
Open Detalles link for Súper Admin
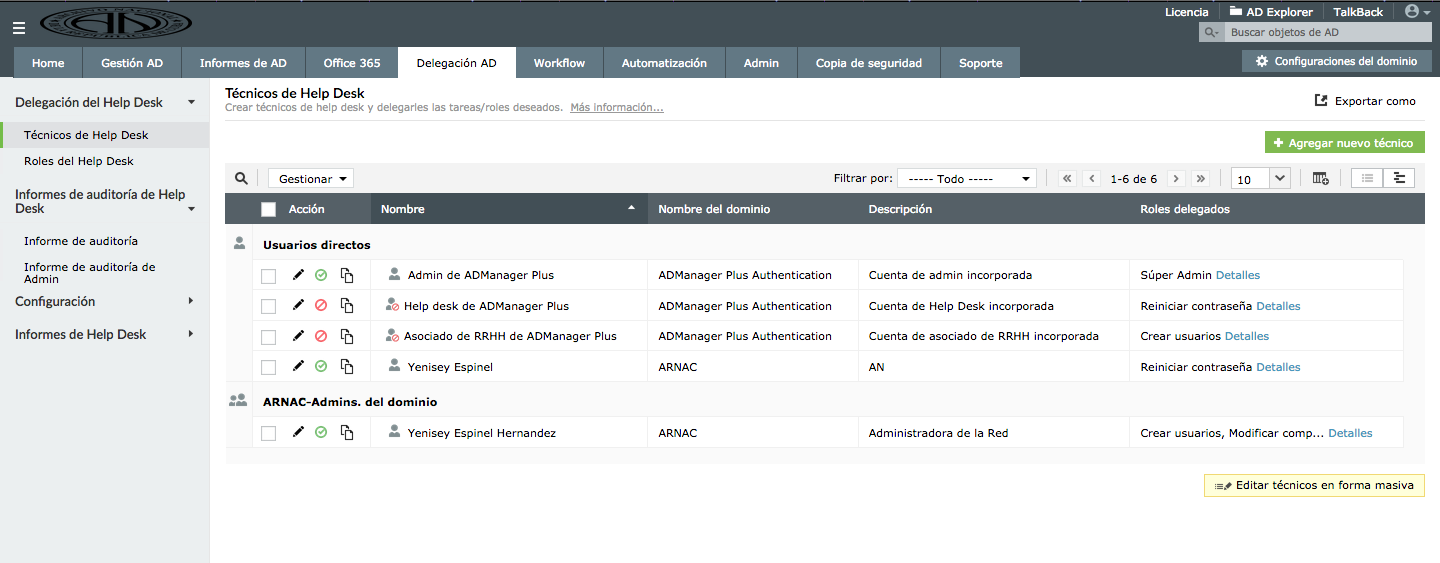(x=1238, y=275)
